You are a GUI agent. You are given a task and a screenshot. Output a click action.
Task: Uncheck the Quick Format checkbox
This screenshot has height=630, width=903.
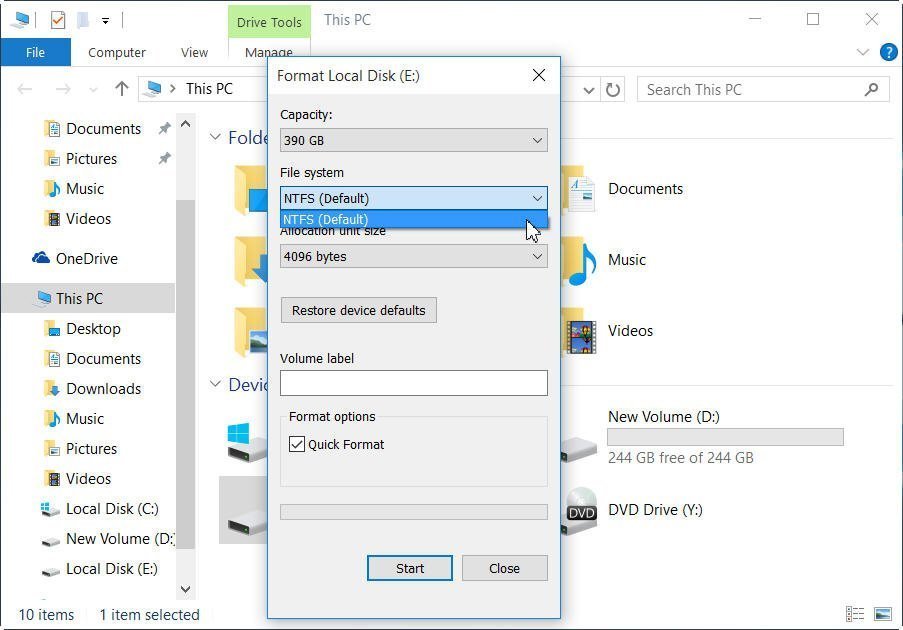(297, 444)
